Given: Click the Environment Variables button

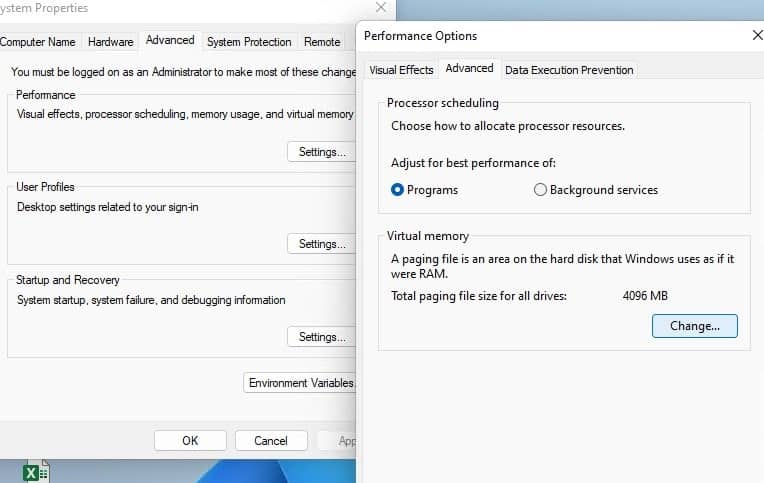Looking at the screenshot, I should [300, 383].
